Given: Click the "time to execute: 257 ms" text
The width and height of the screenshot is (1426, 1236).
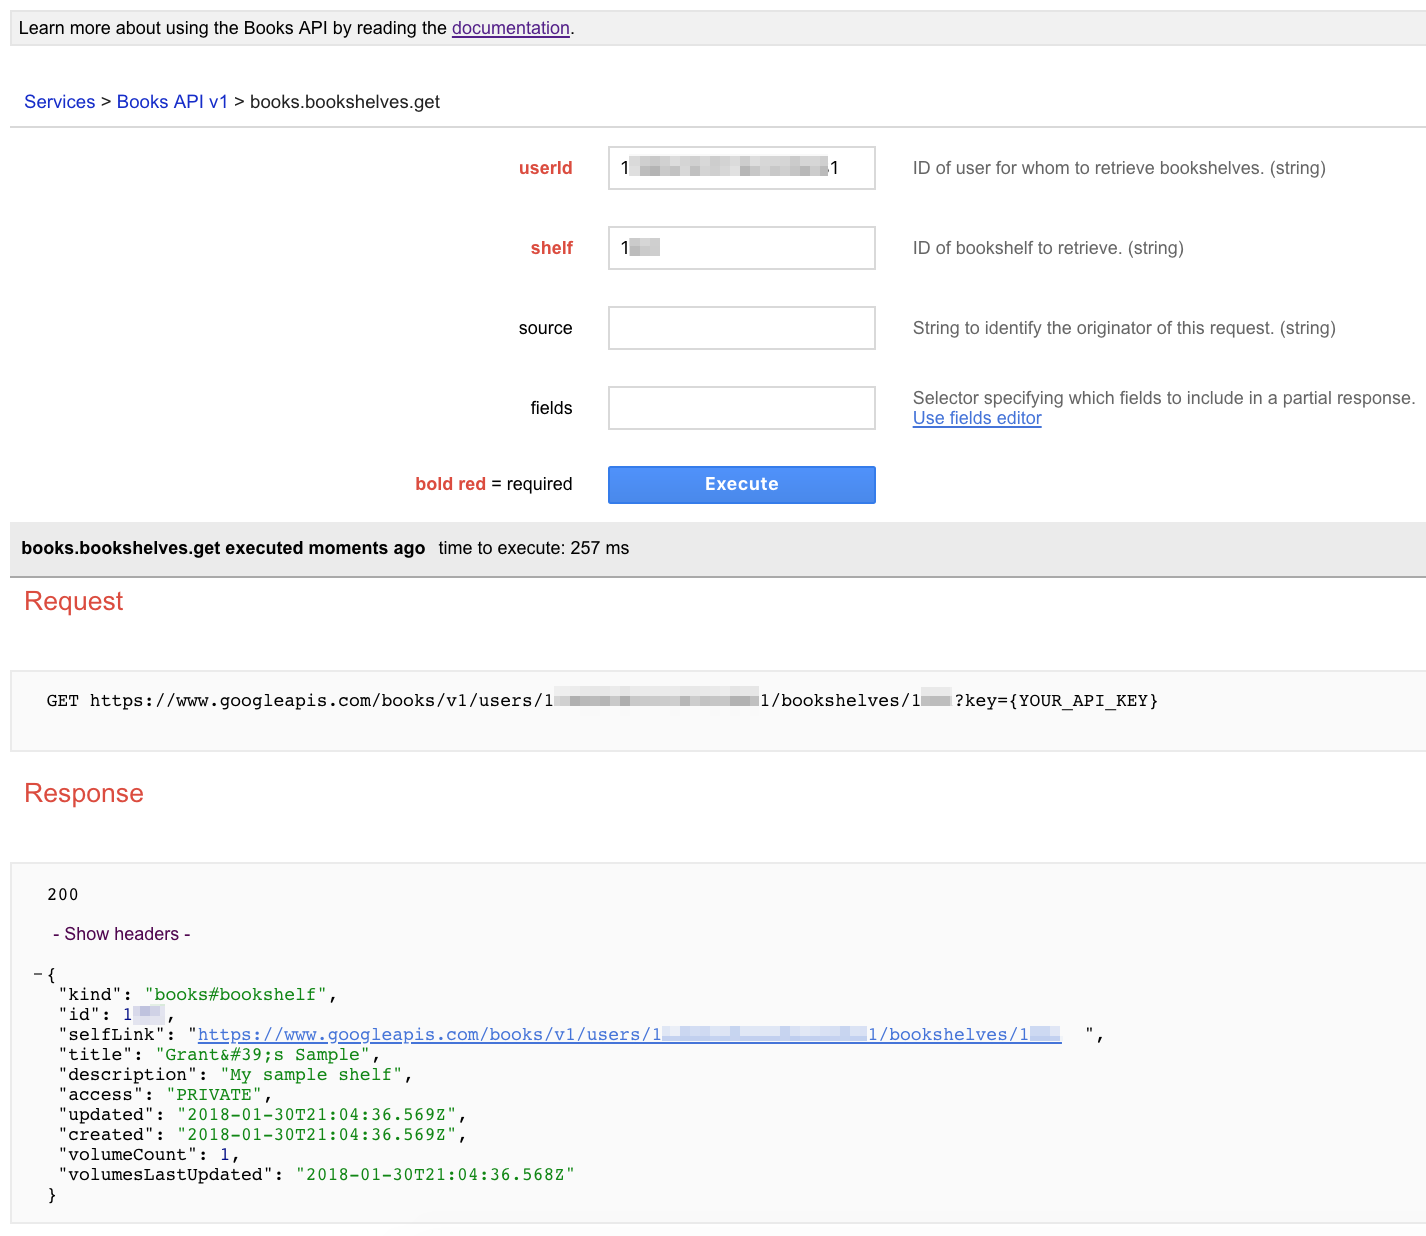Looking at the screenshot, I should coord(534,548).
